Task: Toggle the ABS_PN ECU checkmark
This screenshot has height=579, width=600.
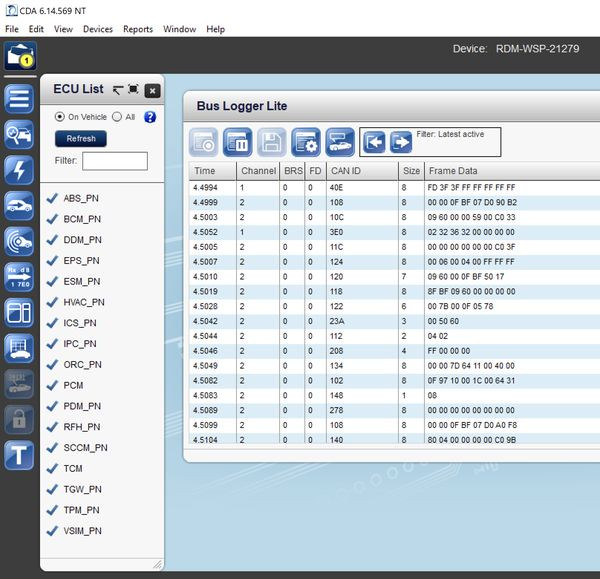Action: click(x=52, y=198)
